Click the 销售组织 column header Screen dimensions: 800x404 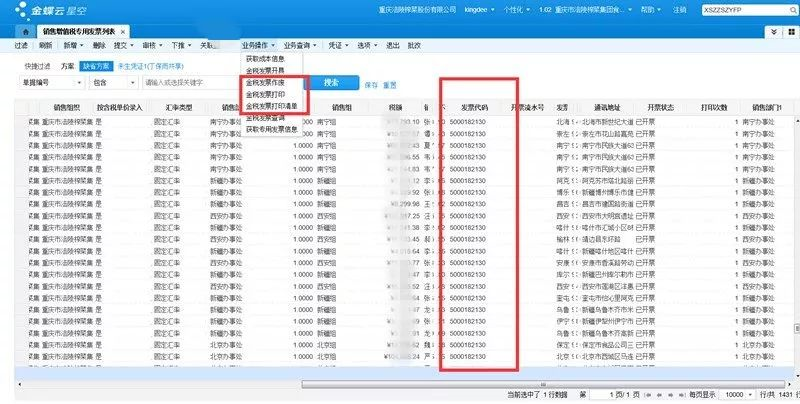66,108
